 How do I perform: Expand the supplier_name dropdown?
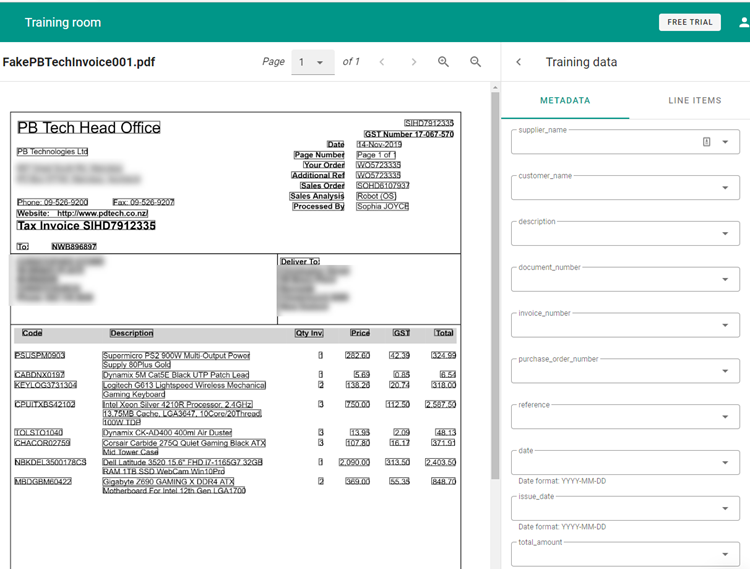pos(725,143)
